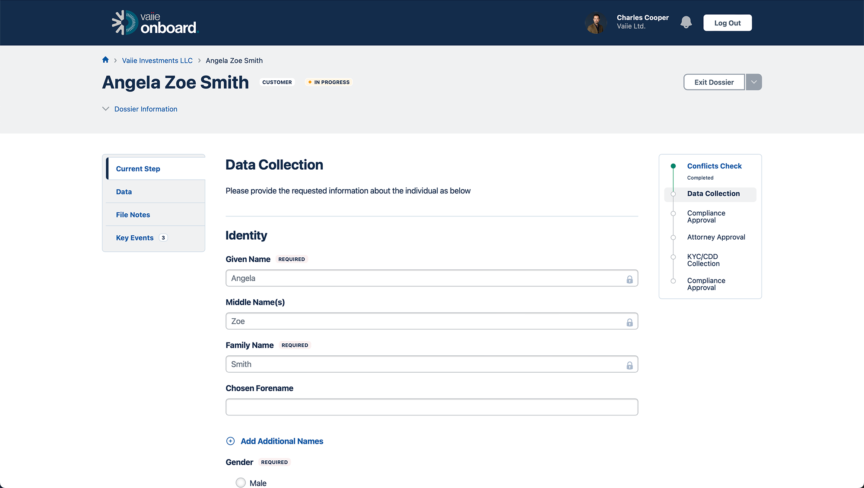864x488 pixels.
Task: Click the home icon in breadcrumb
Action: (x=106, y=60)
